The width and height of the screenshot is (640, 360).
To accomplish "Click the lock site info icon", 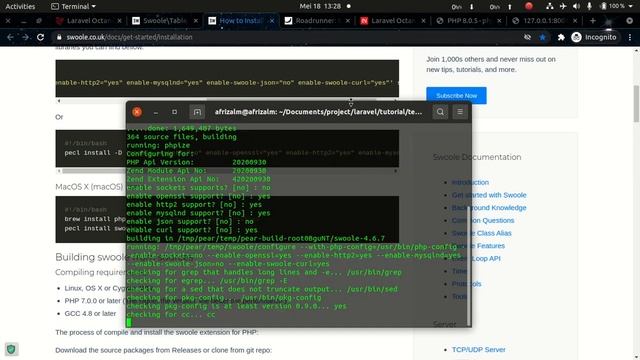I will click(59, 37).
